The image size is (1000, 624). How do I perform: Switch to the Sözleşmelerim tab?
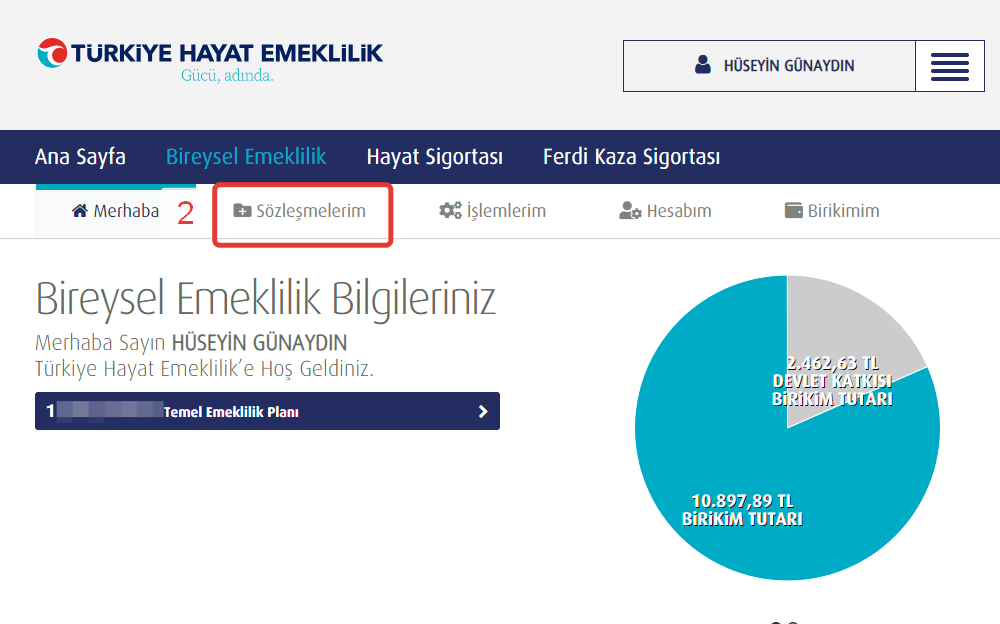point(302,211)
